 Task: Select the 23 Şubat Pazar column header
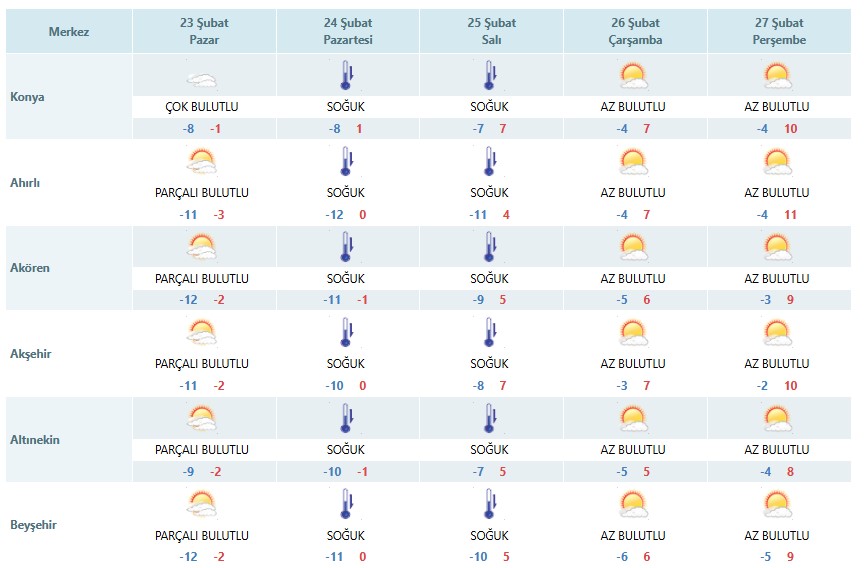point(204,31)
